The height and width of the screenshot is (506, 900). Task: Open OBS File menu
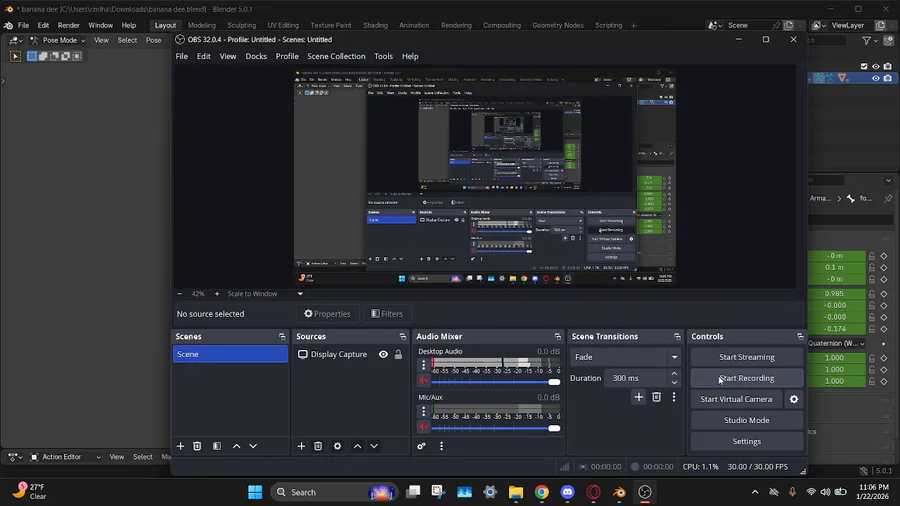181,56
